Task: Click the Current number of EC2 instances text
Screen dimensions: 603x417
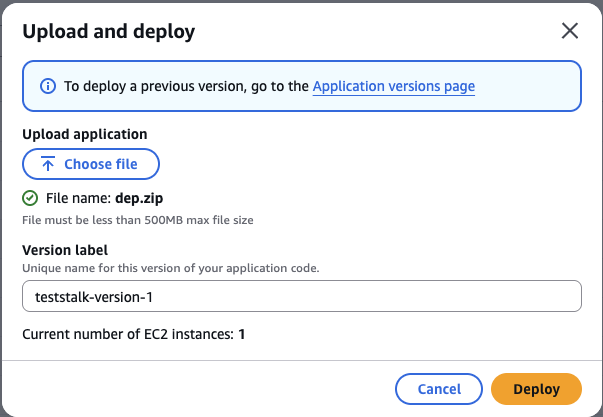Action: [133, 334]
